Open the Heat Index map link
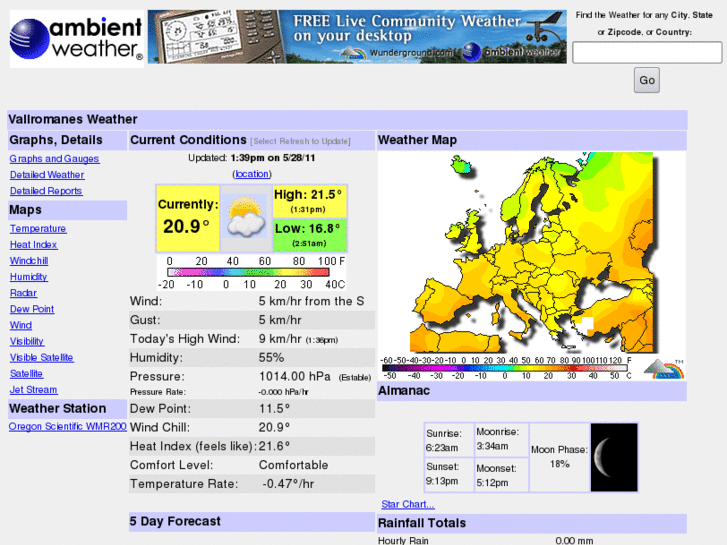727x545 pixels. (33, 244)
